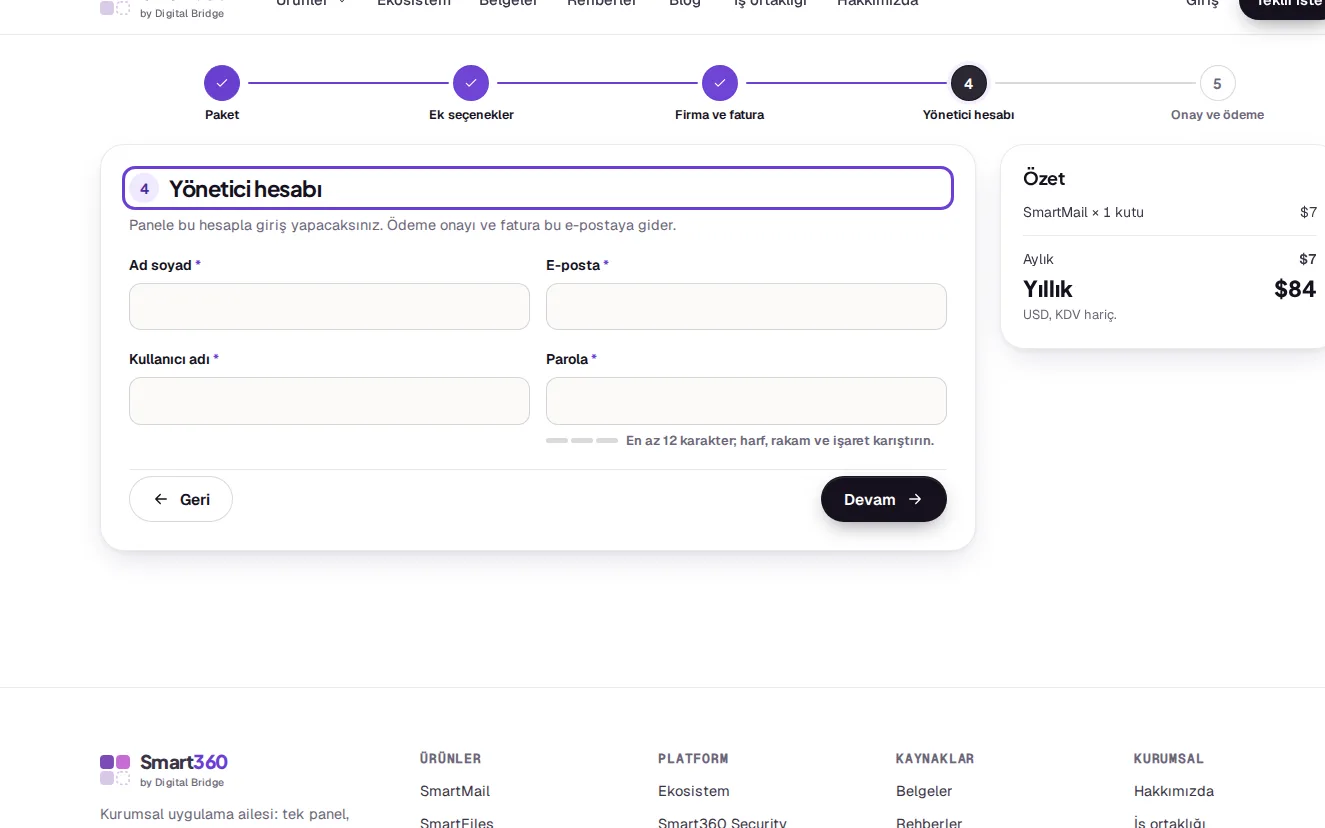The image size is (1325, 828).
Task: Open SmartMail link in the footer
Action: coord(455,791)
